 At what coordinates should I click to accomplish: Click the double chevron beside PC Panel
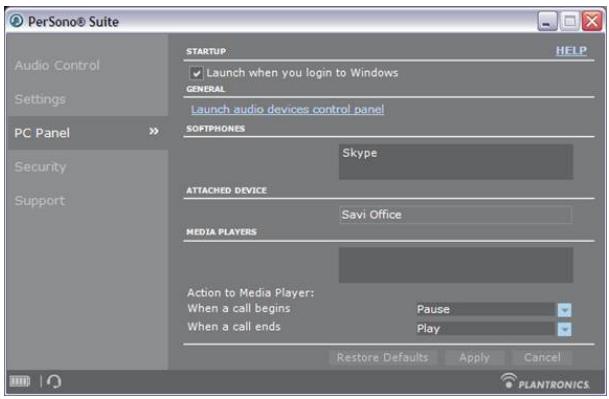coord(154,131)
